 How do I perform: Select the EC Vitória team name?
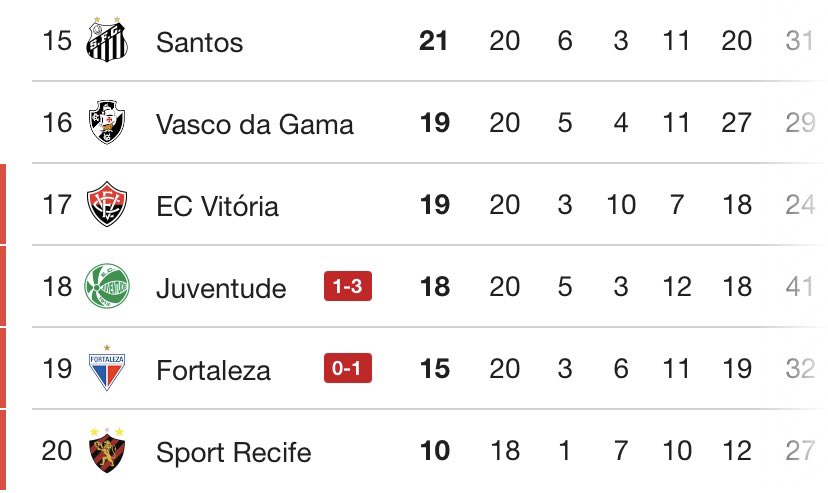(x=217, y=206)
